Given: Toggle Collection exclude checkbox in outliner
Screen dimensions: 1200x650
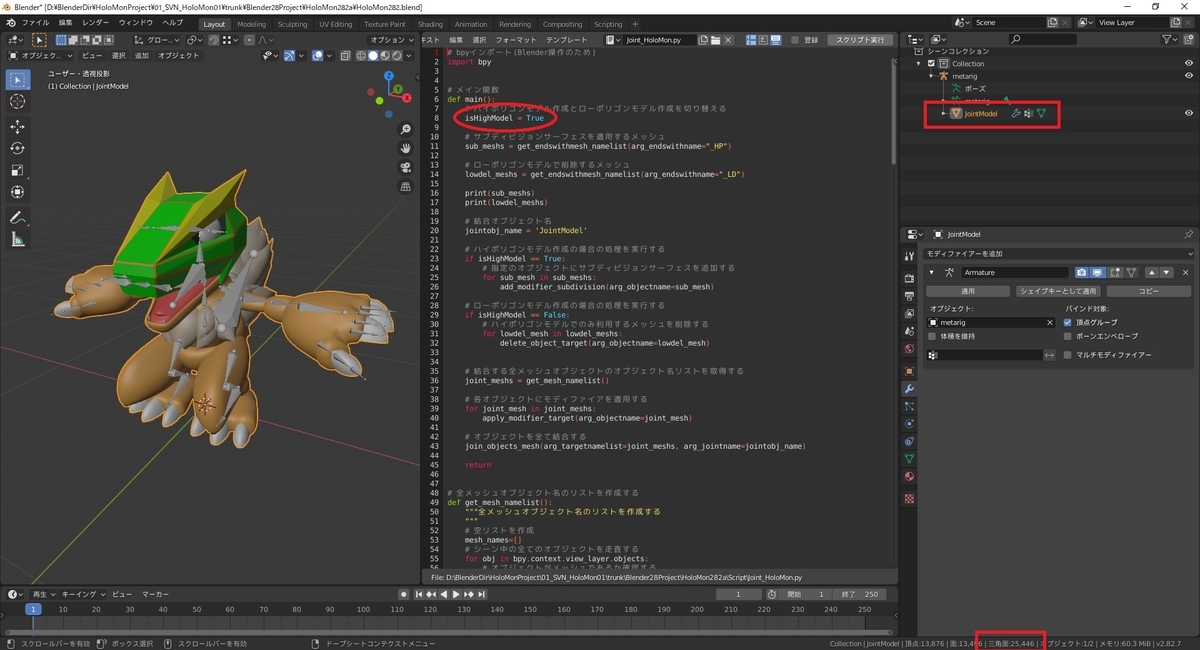Looking at the screenshot, I should [x=931, y=64].
